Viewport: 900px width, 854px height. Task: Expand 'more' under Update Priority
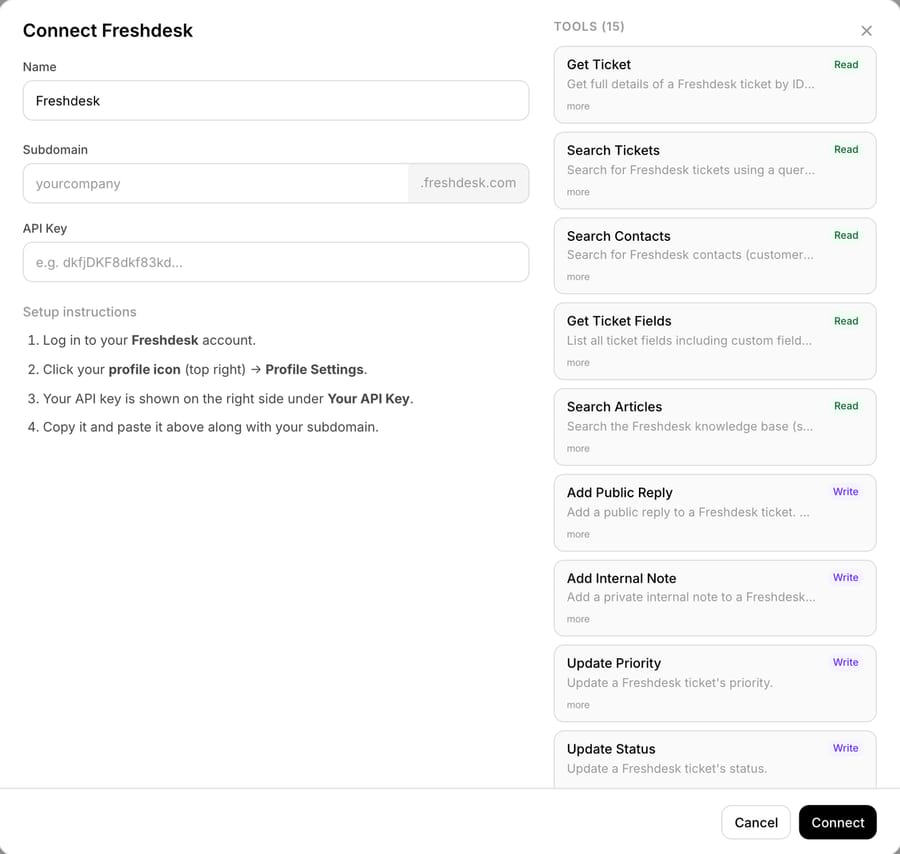pos(578,705)
